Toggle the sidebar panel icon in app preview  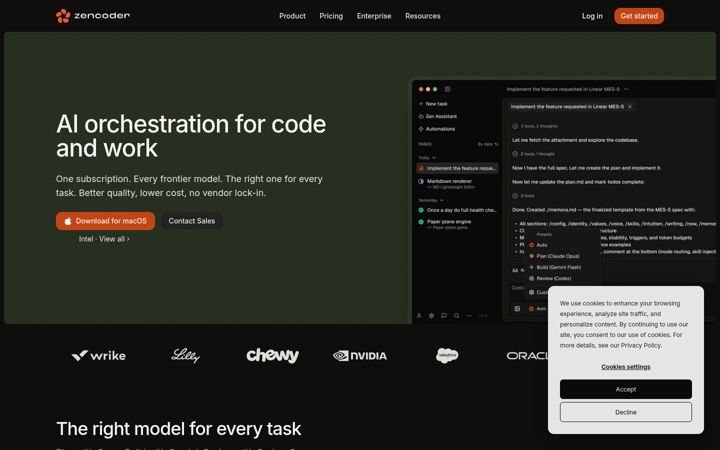(447, 89)
